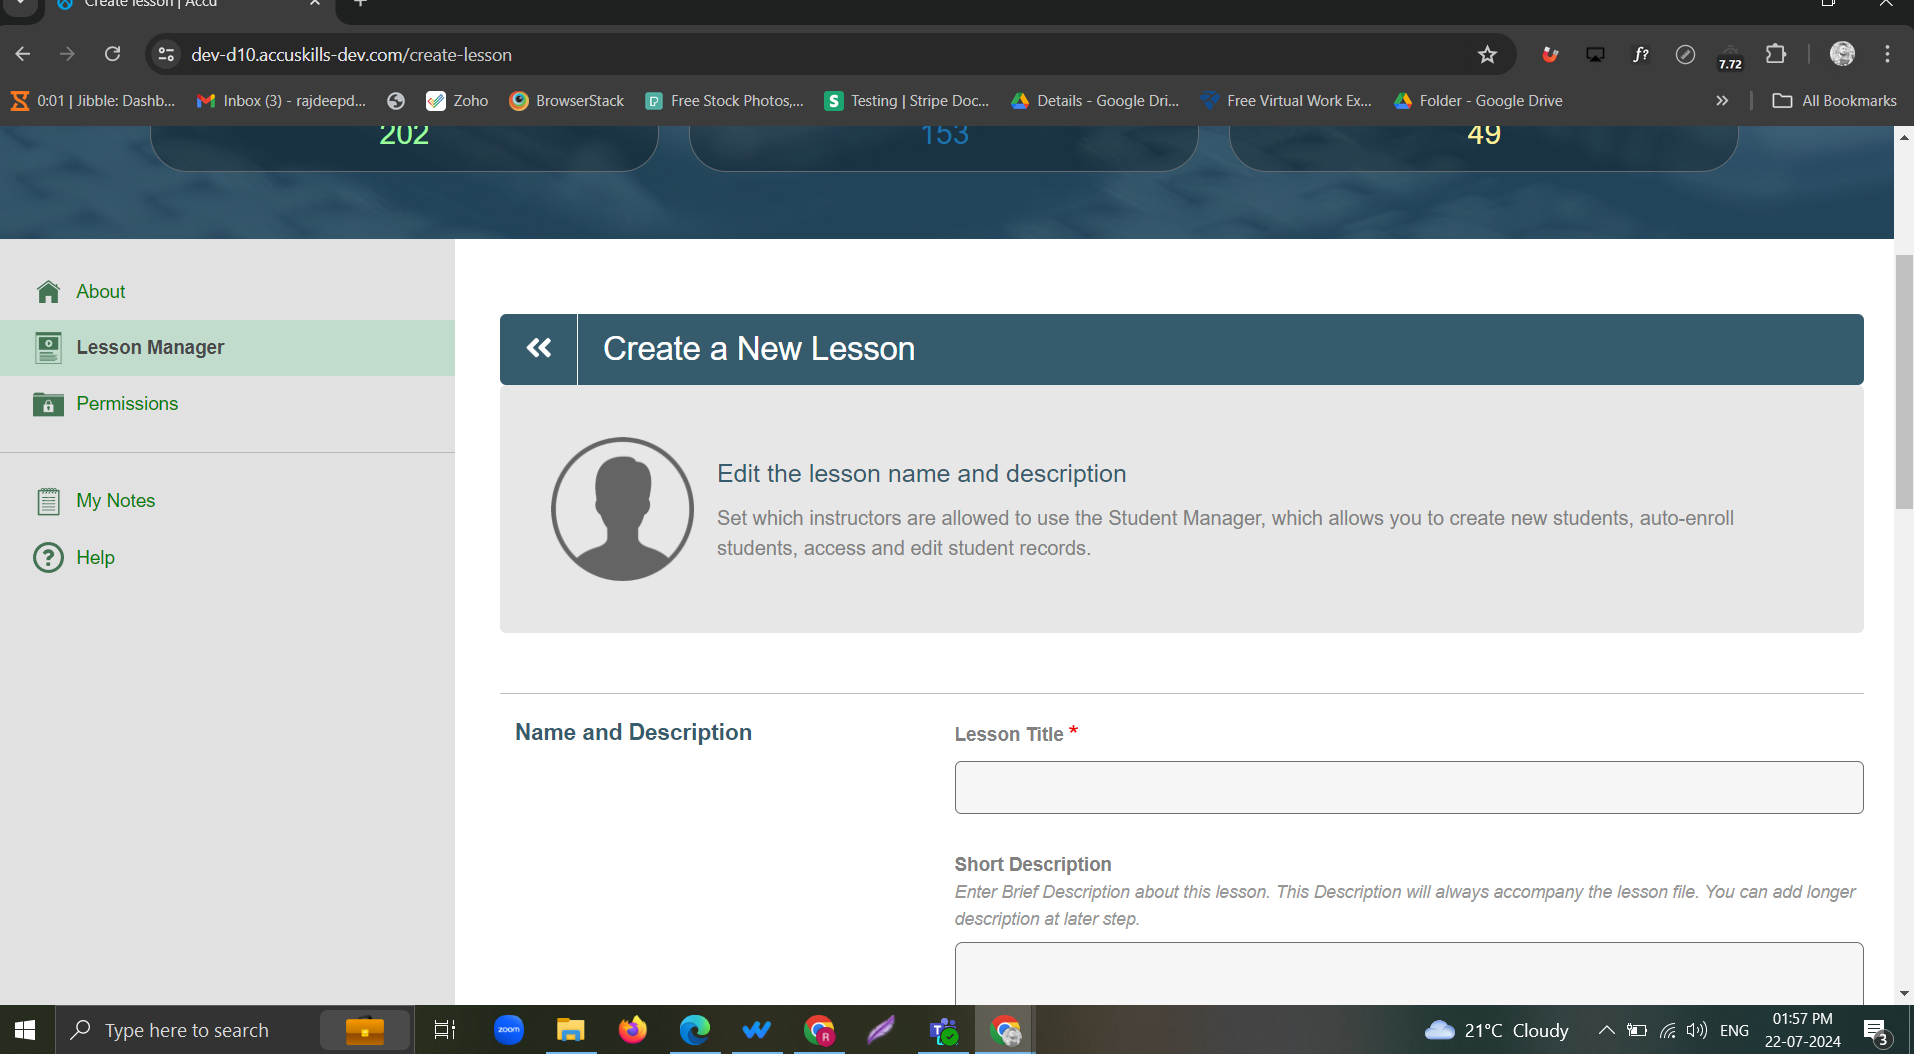Select Lesson Manager in sidebar
Image resolution: width=1914 pixels, height=1054 pixels.
150,348
